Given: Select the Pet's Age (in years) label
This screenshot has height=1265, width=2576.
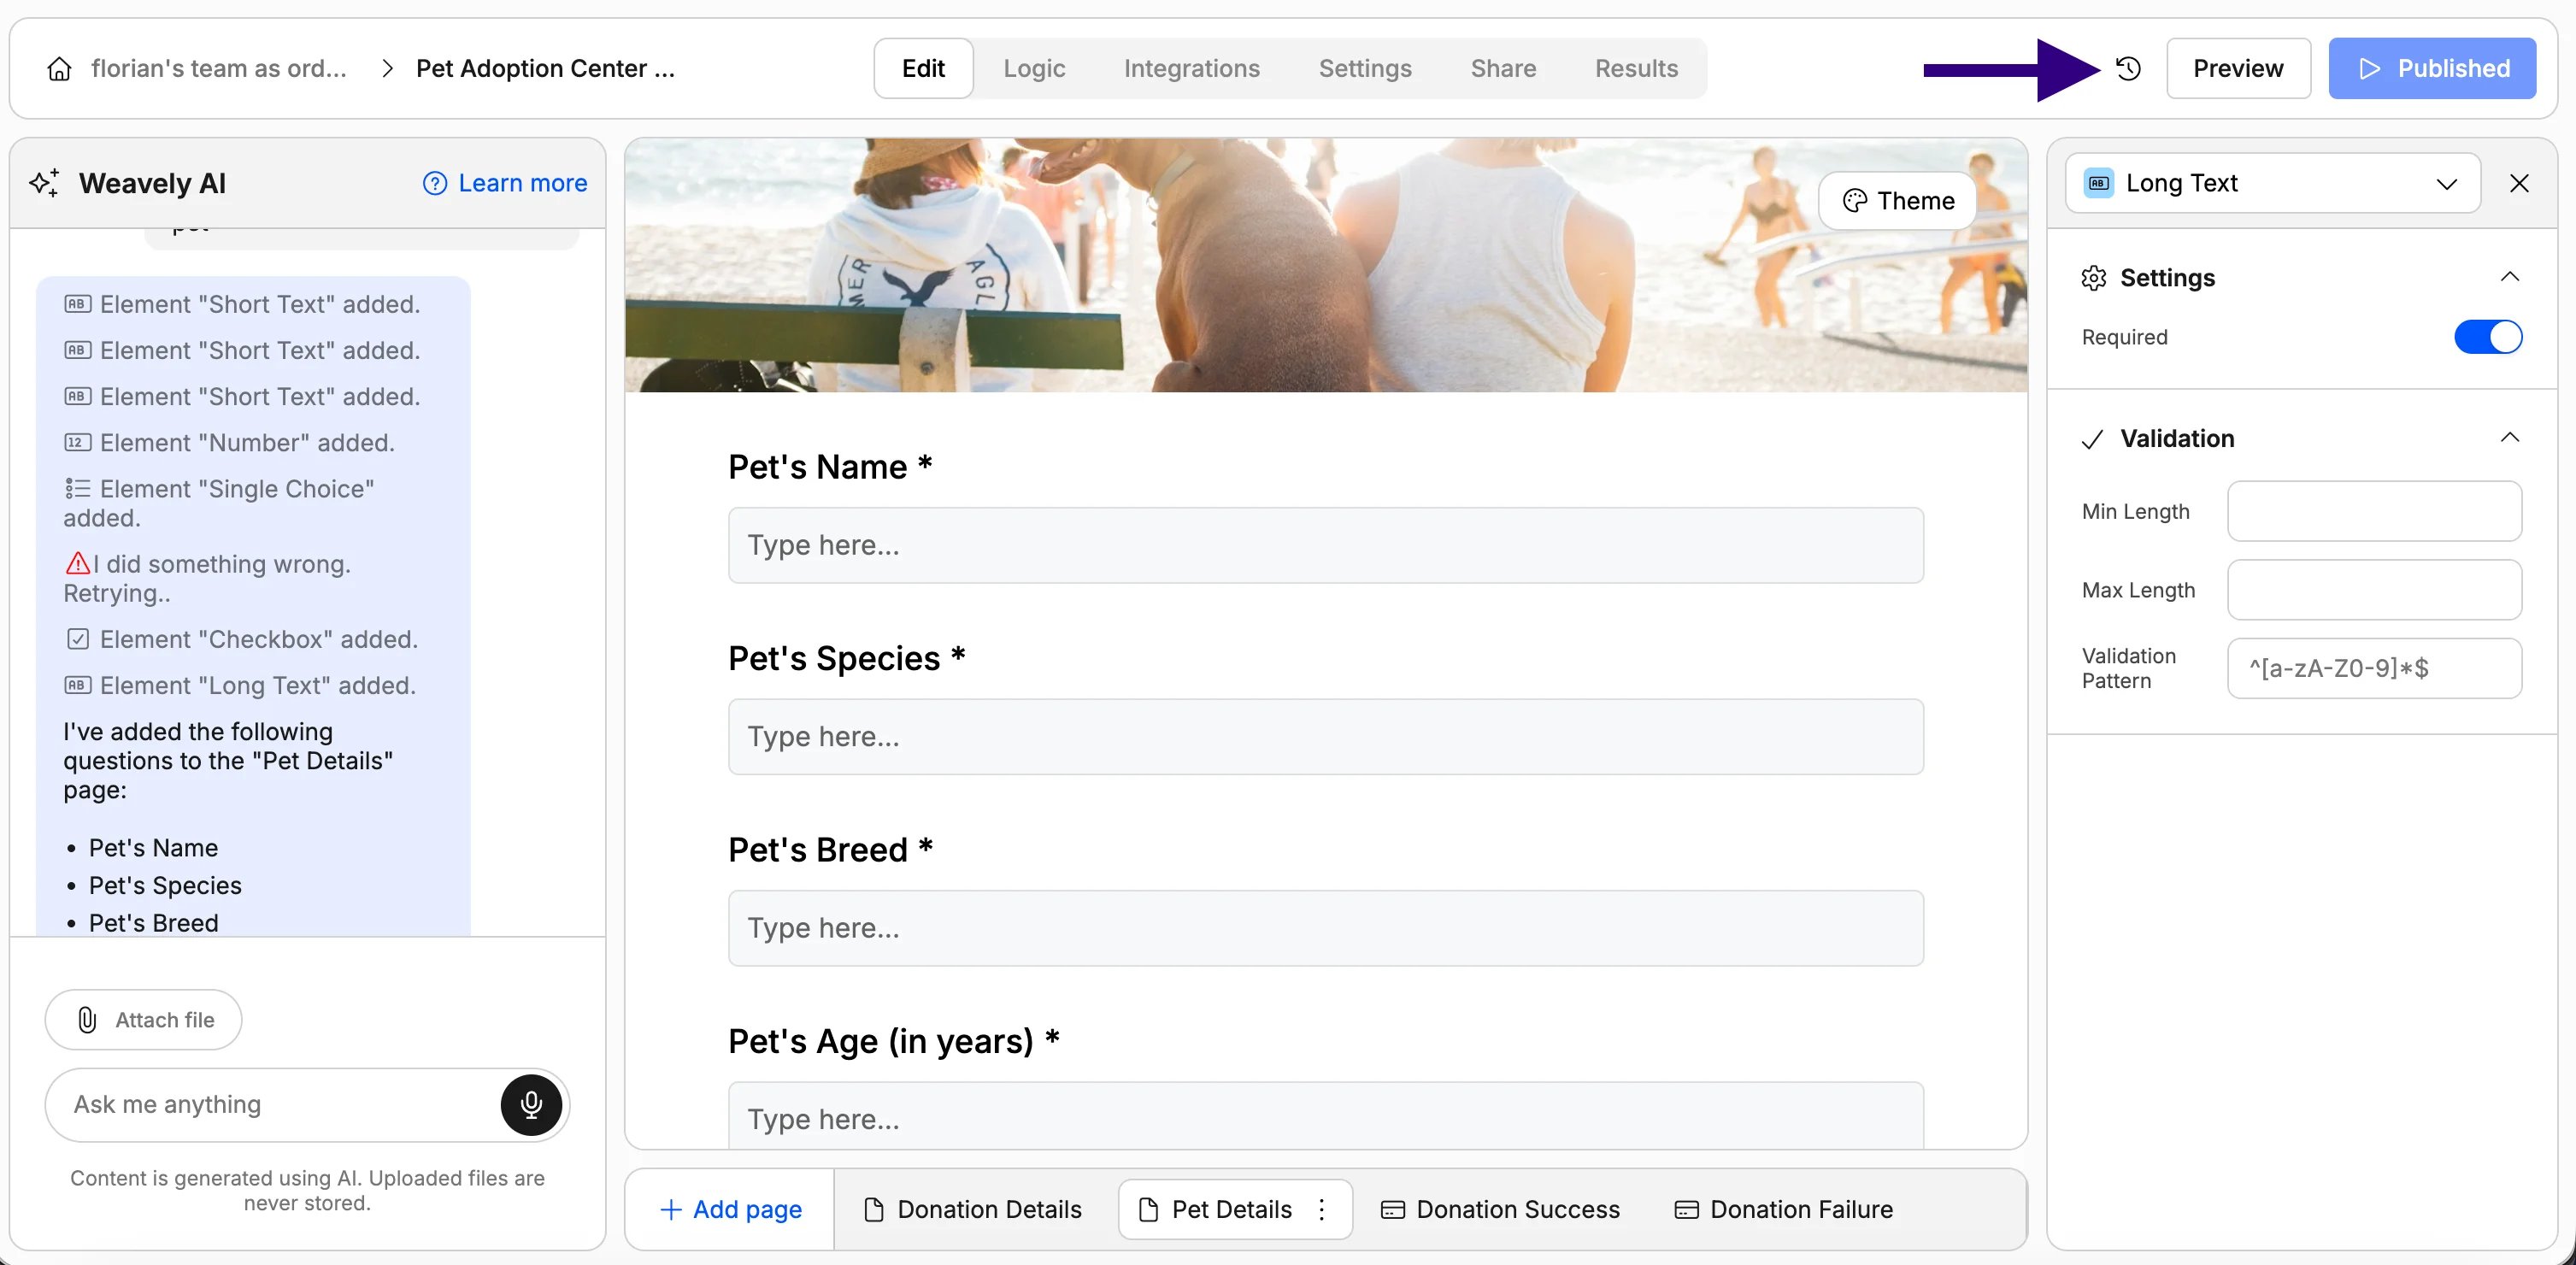Looking at the screenshot, I should point(894,1041).
